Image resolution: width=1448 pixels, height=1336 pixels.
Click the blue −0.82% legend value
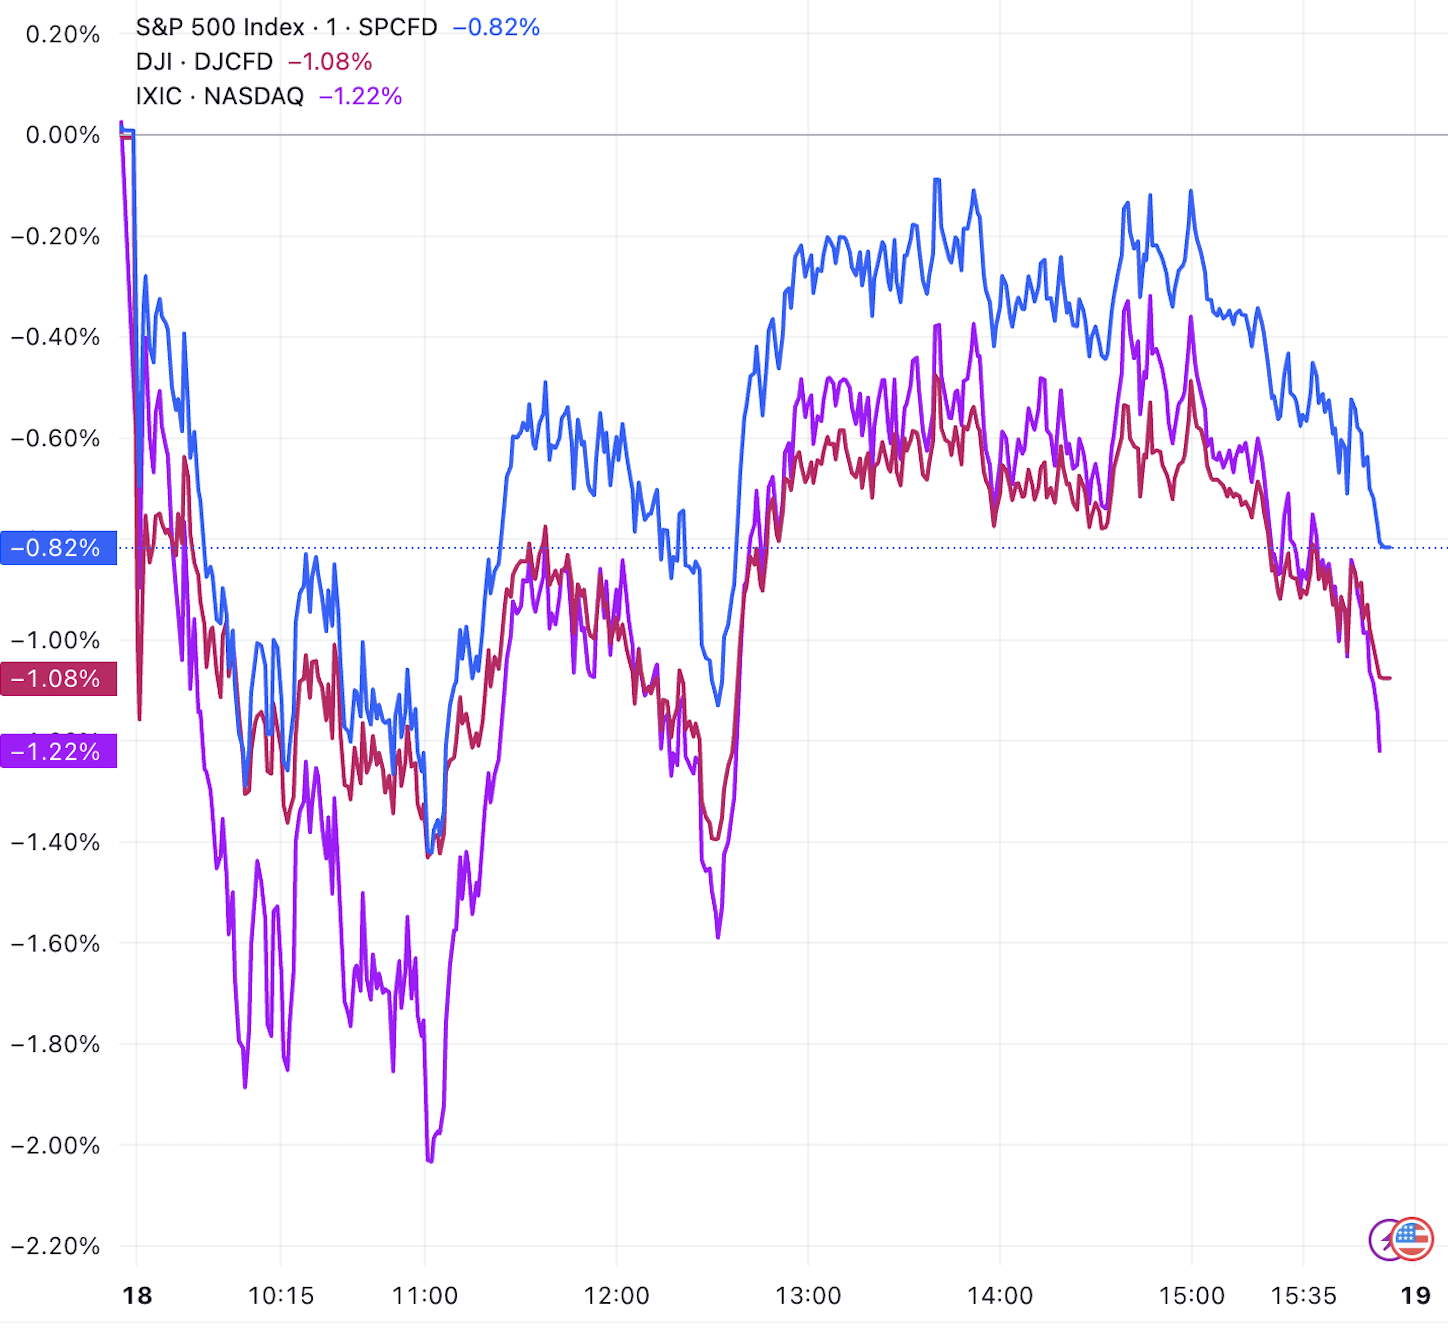496,27
